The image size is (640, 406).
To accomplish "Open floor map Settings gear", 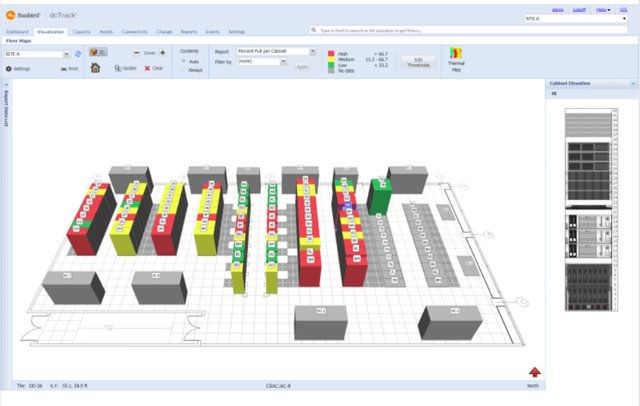I will (x=18, y=69).
